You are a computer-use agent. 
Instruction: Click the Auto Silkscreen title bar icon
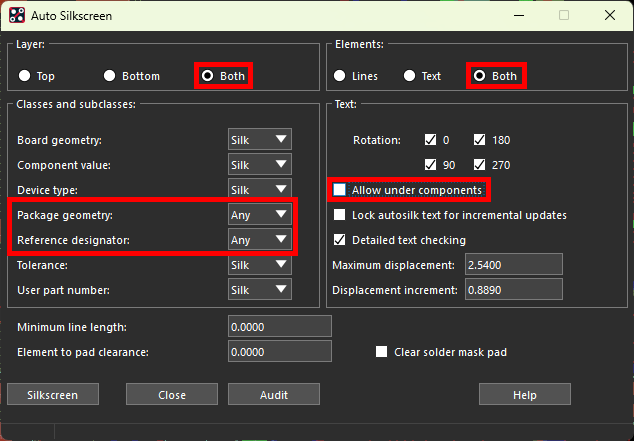[x=15, y=15]
